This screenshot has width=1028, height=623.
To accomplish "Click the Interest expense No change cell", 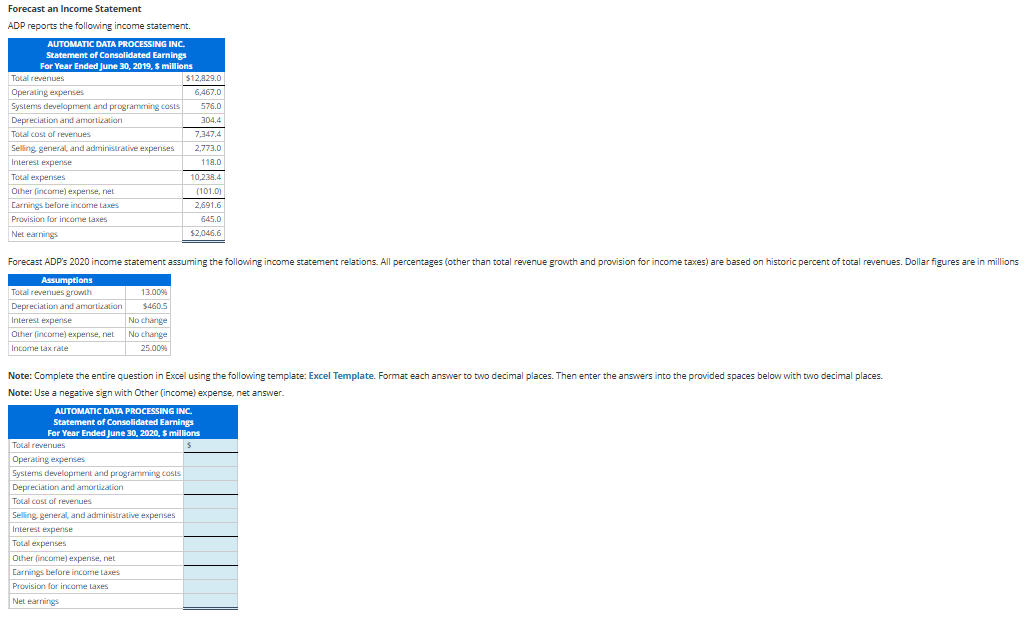I will pyautogui.click(x=148, y=321).
